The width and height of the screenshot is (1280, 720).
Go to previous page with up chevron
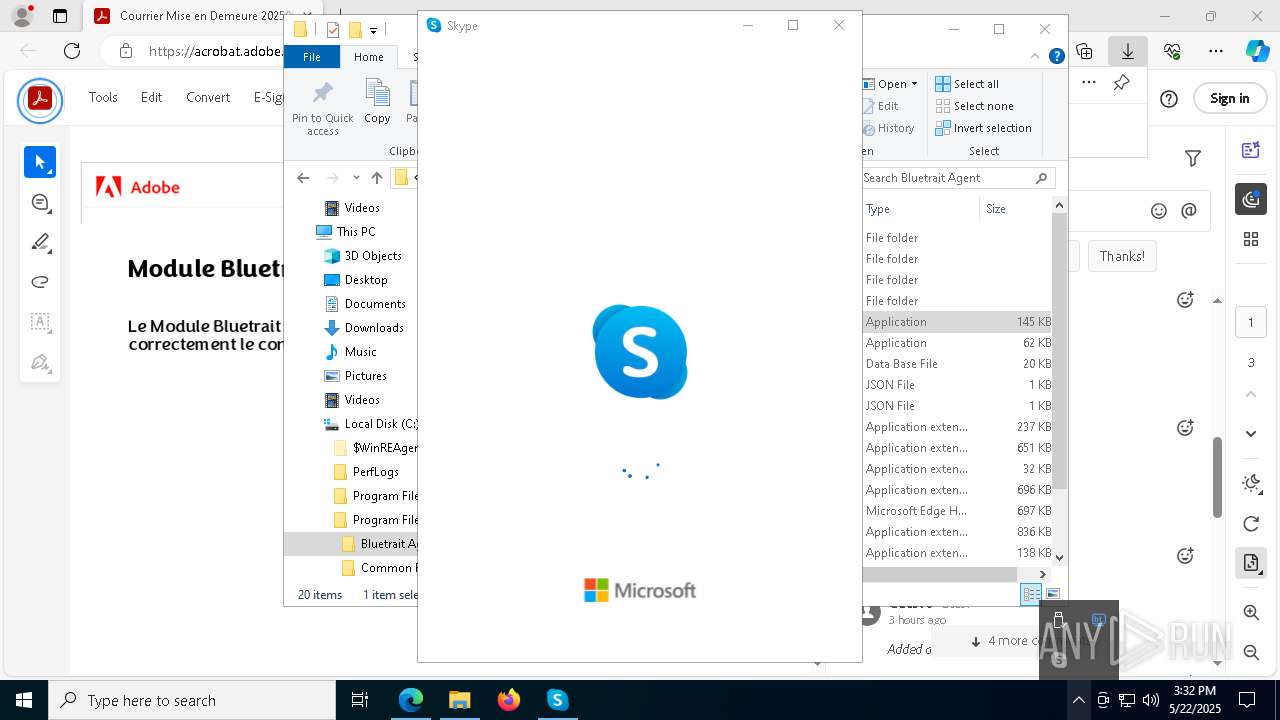(x=1251, y=394)
